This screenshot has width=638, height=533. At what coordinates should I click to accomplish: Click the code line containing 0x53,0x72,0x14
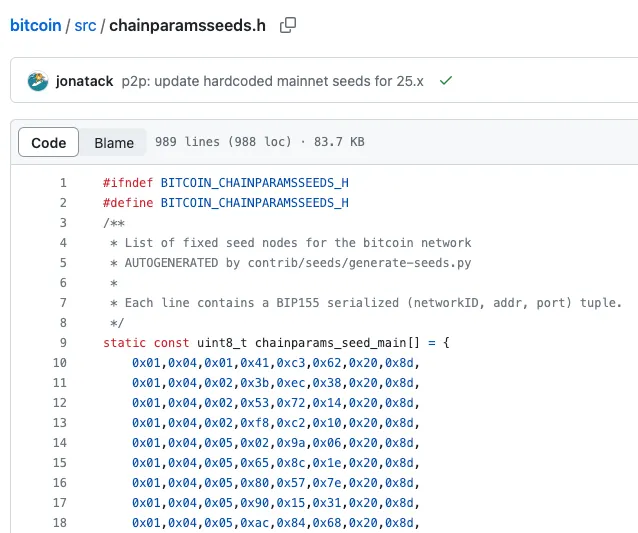coord(276,403)
